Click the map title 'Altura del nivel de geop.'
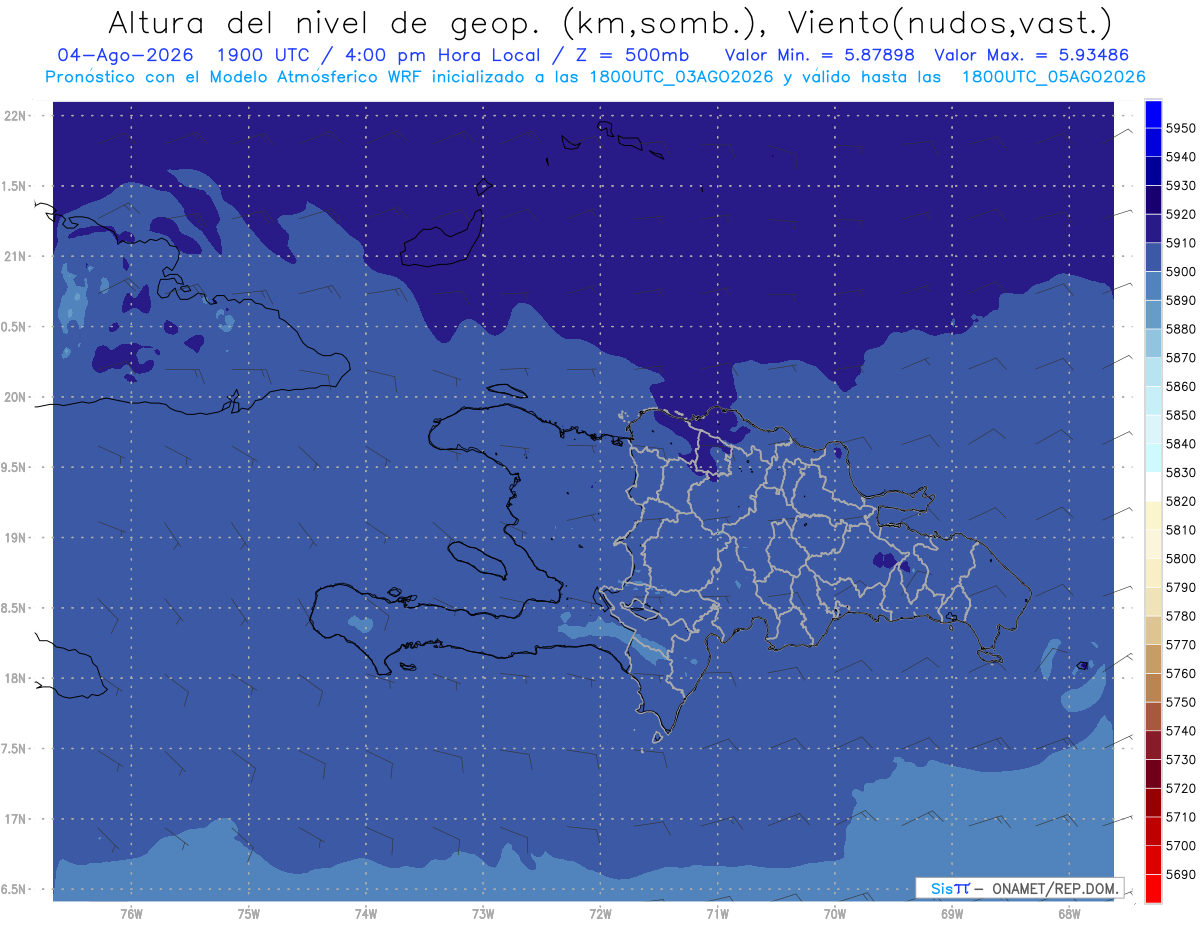This screenshot has height=927, width=1200. 323,22
